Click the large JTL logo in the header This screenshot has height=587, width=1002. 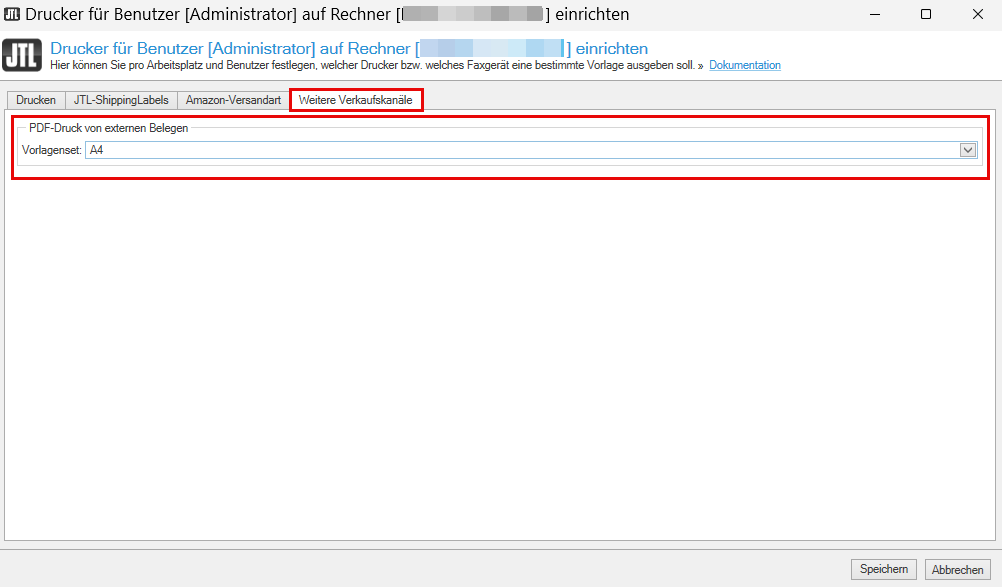(22, 56)
